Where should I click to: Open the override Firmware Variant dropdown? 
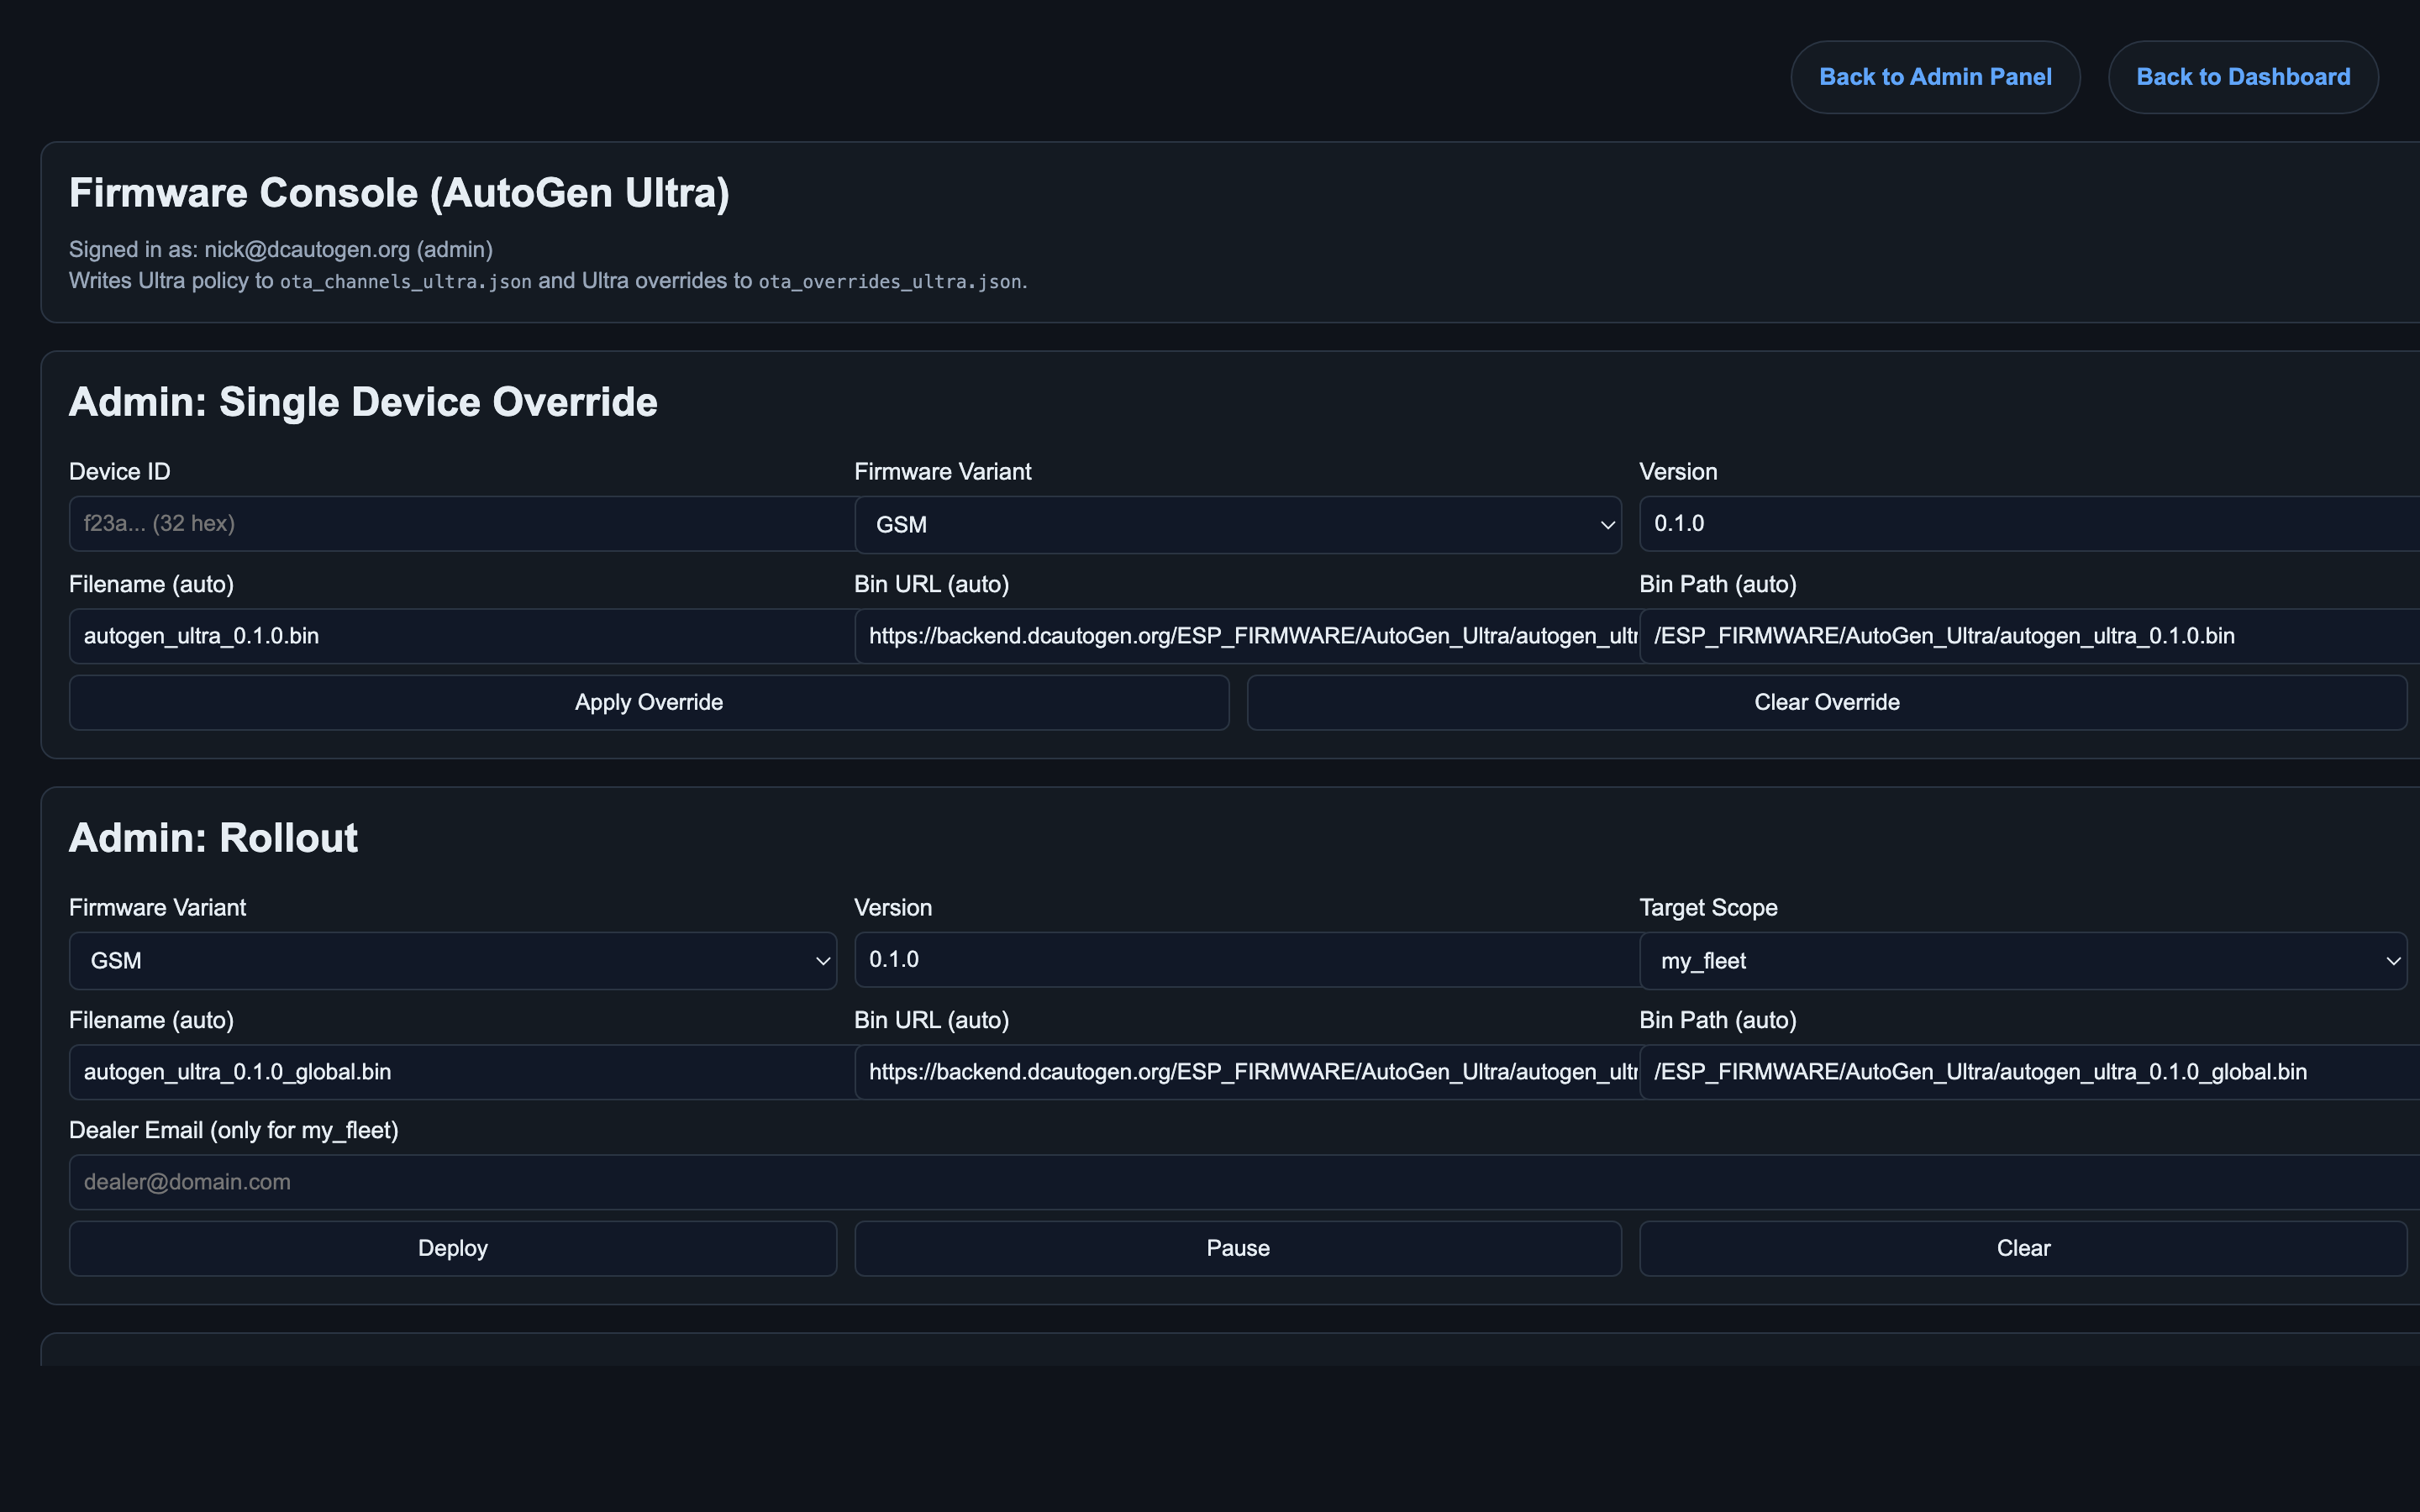point(1238,525)
